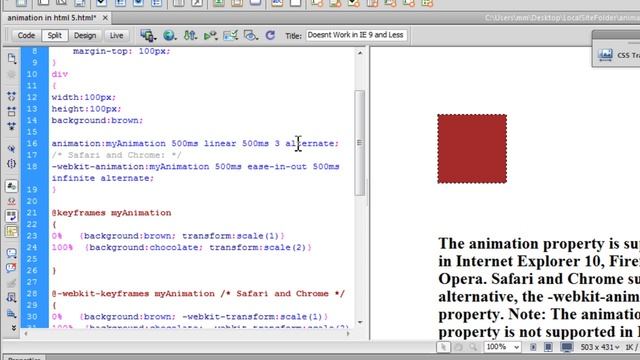Click the Remove Comment icon
Image resolution: width=640 pixels, height=360 pixels.
[x=11, y=268]
